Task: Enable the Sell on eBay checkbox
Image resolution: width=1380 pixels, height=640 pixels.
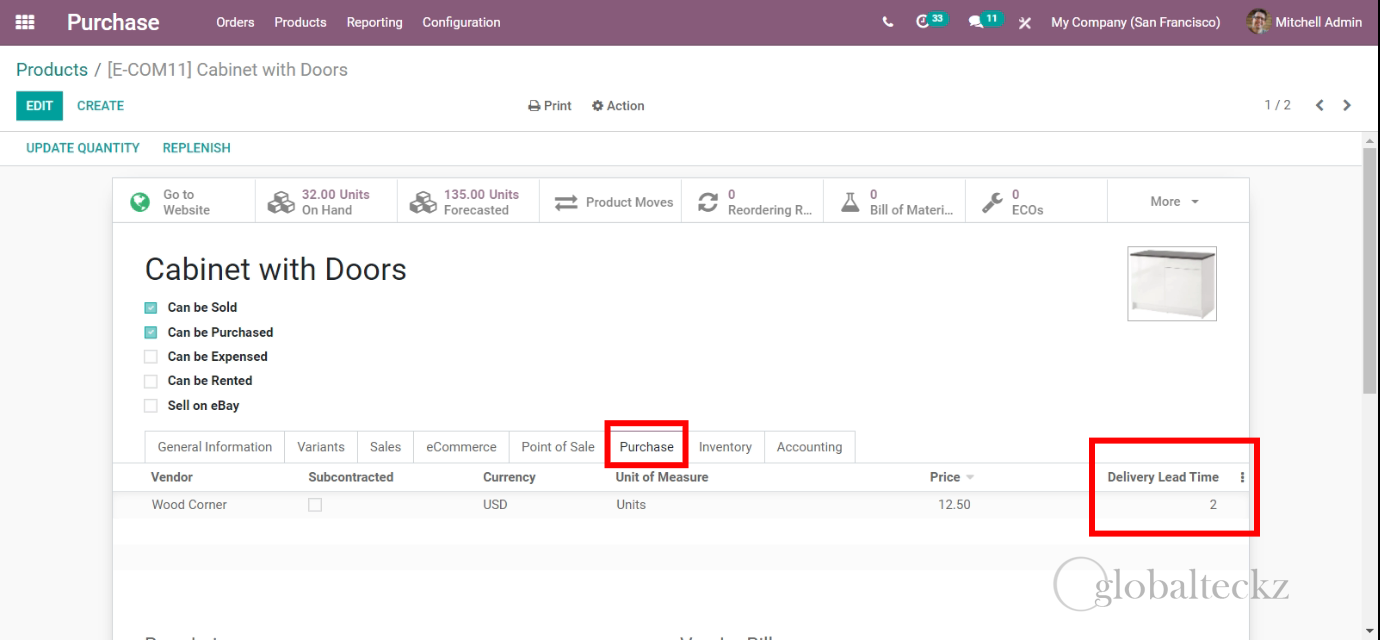Action: click(151, 406)
